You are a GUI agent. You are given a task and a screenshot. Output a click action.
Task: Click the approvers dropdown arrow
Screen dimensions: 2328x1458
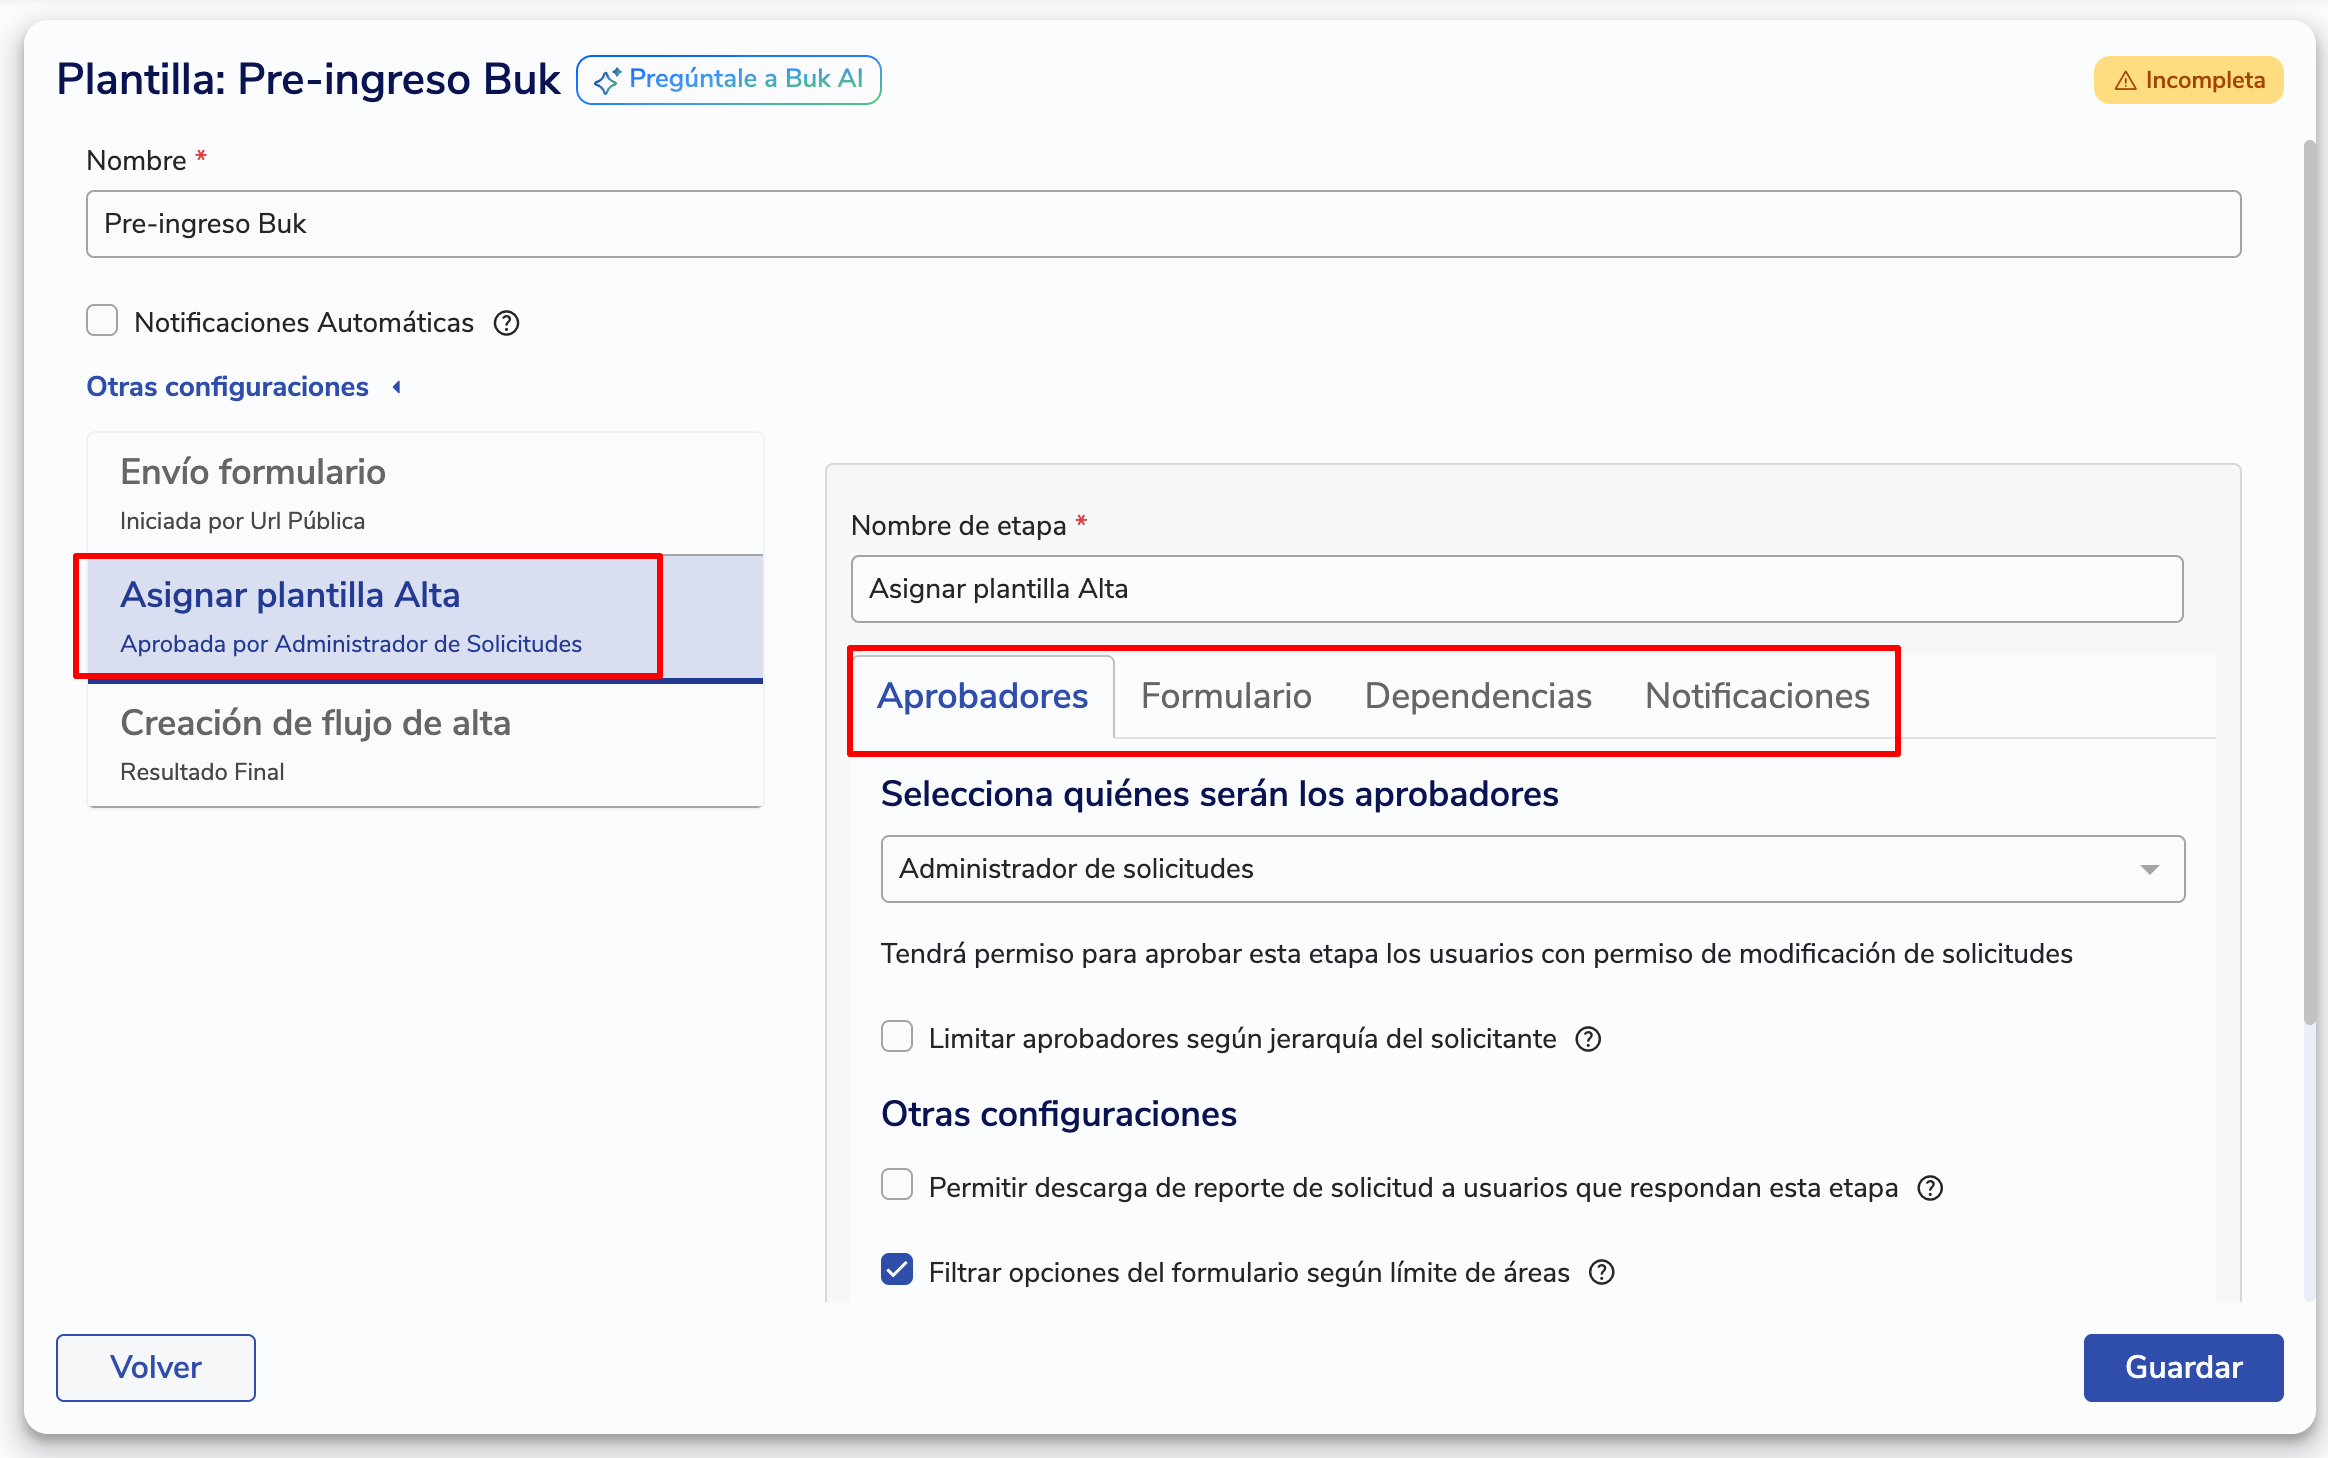(x=2149, y=869)
